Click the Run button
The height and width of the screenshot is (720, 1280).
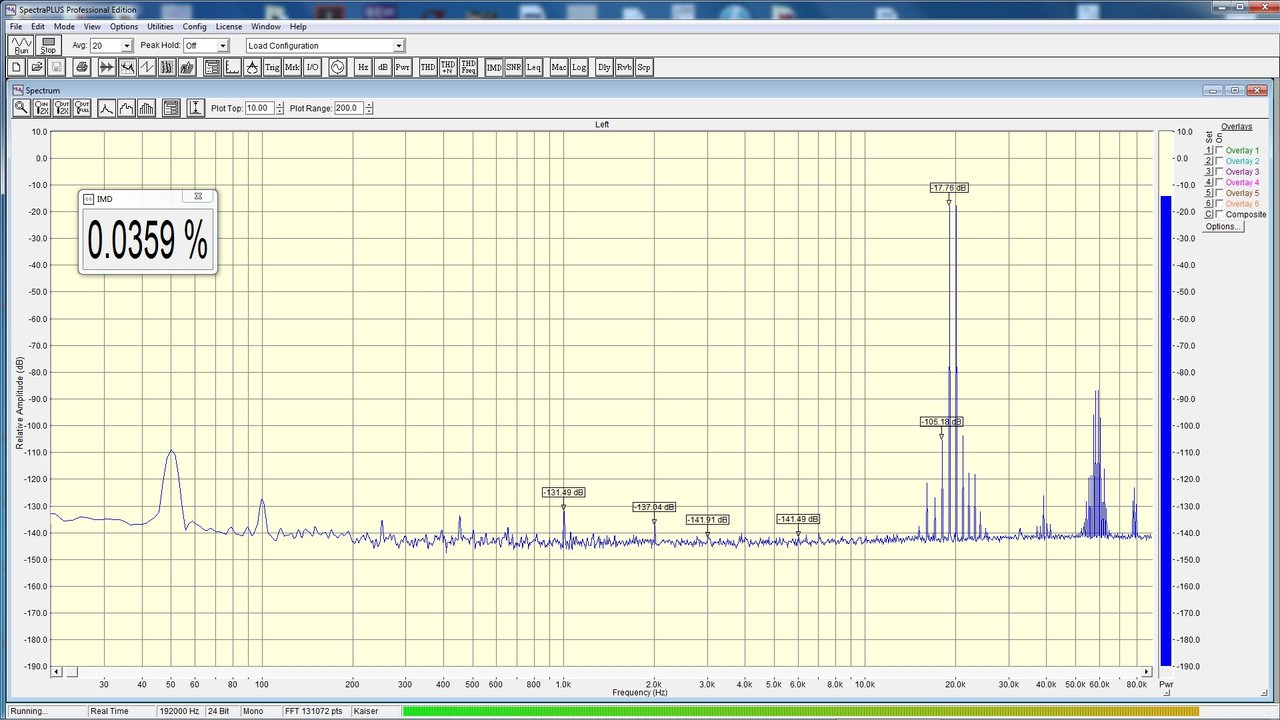point(22,45)
